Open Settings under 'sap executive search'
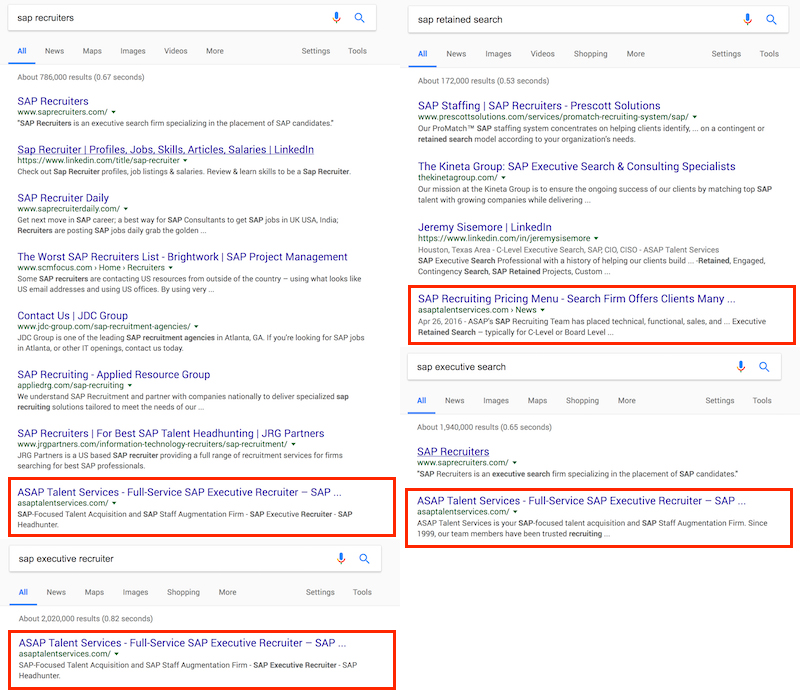Viewport: 800px width, 700px height. (x=719, y=401)
